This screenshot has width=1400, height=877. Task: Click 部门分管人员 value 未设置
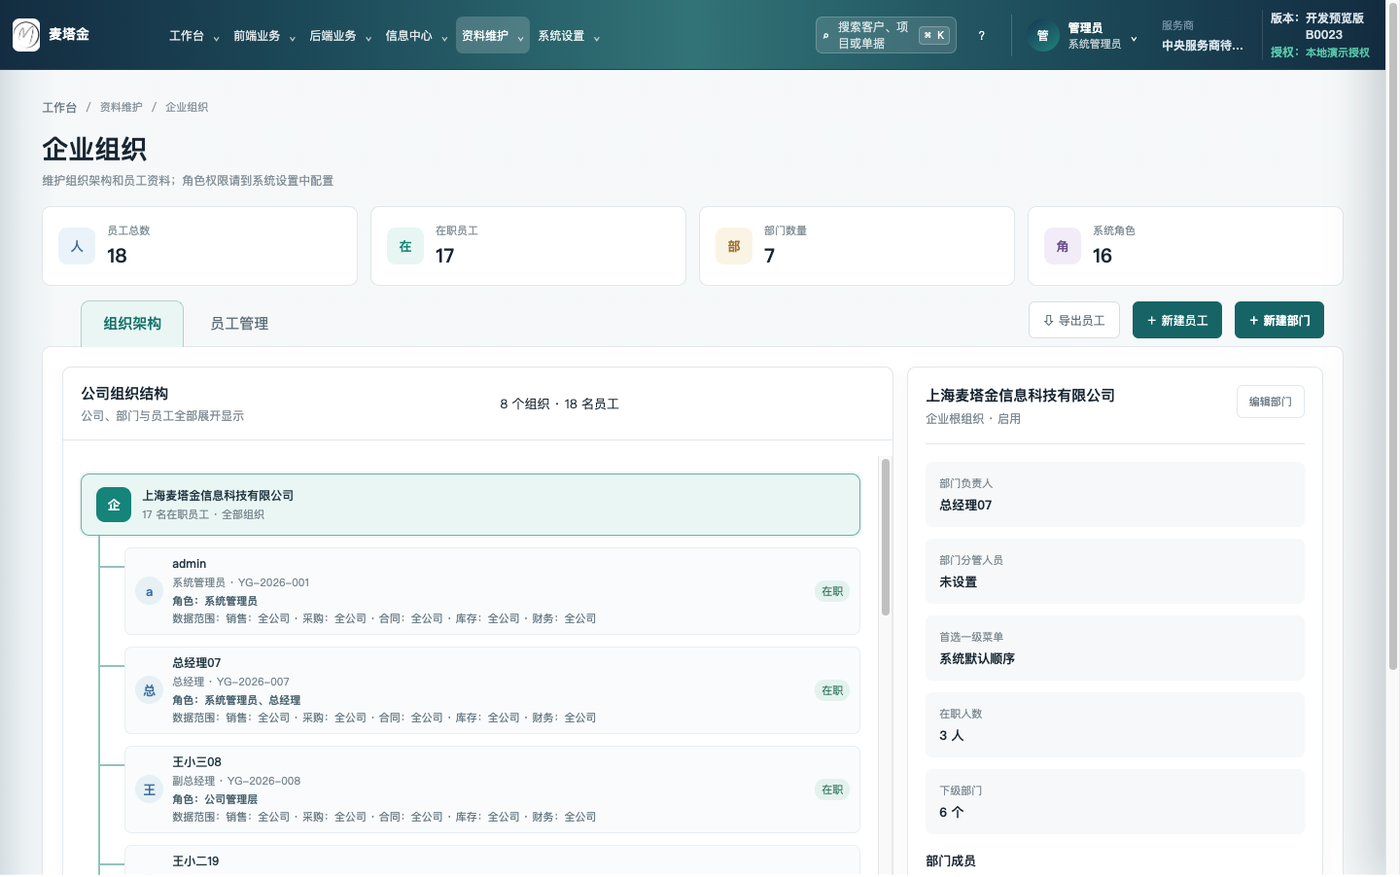point(958,582)
